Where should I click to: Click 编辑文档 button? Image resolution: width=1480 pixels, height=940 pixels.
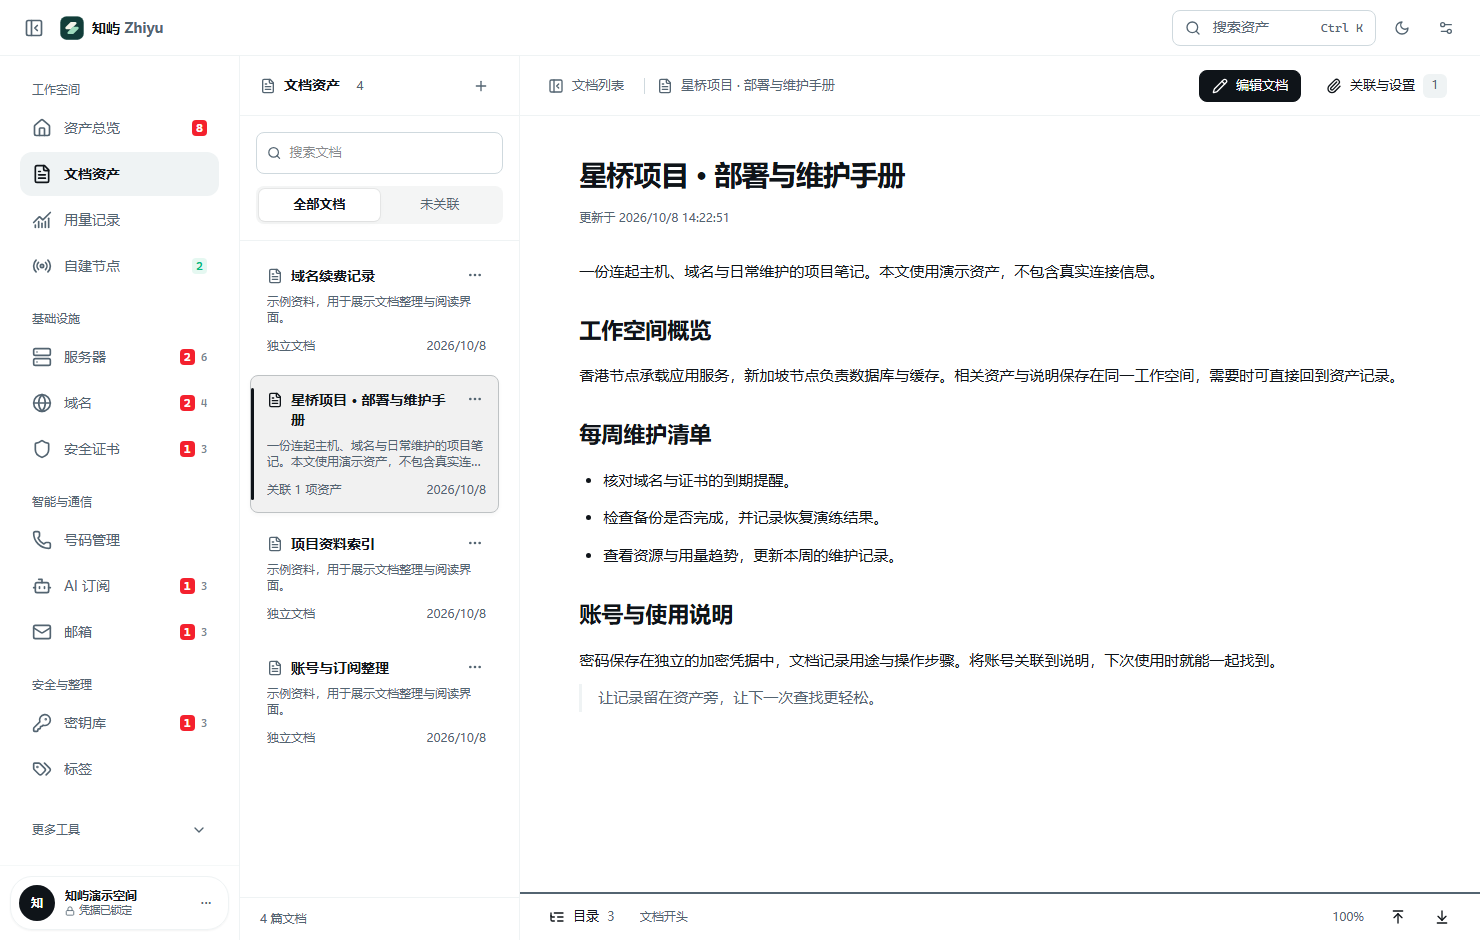[x=1250, y=86]
